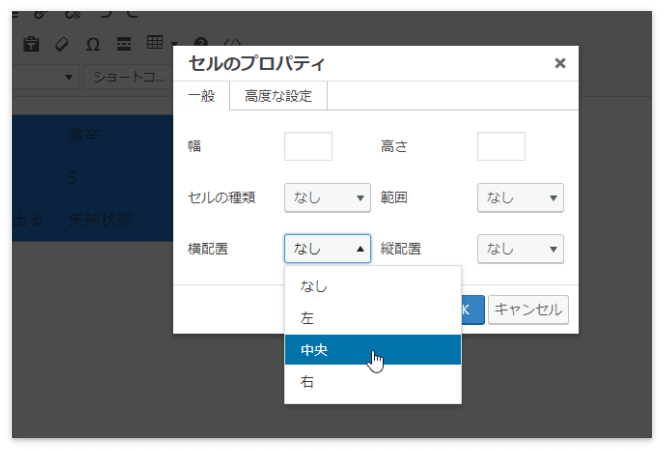Open the 範囲 dropdown

520,197
